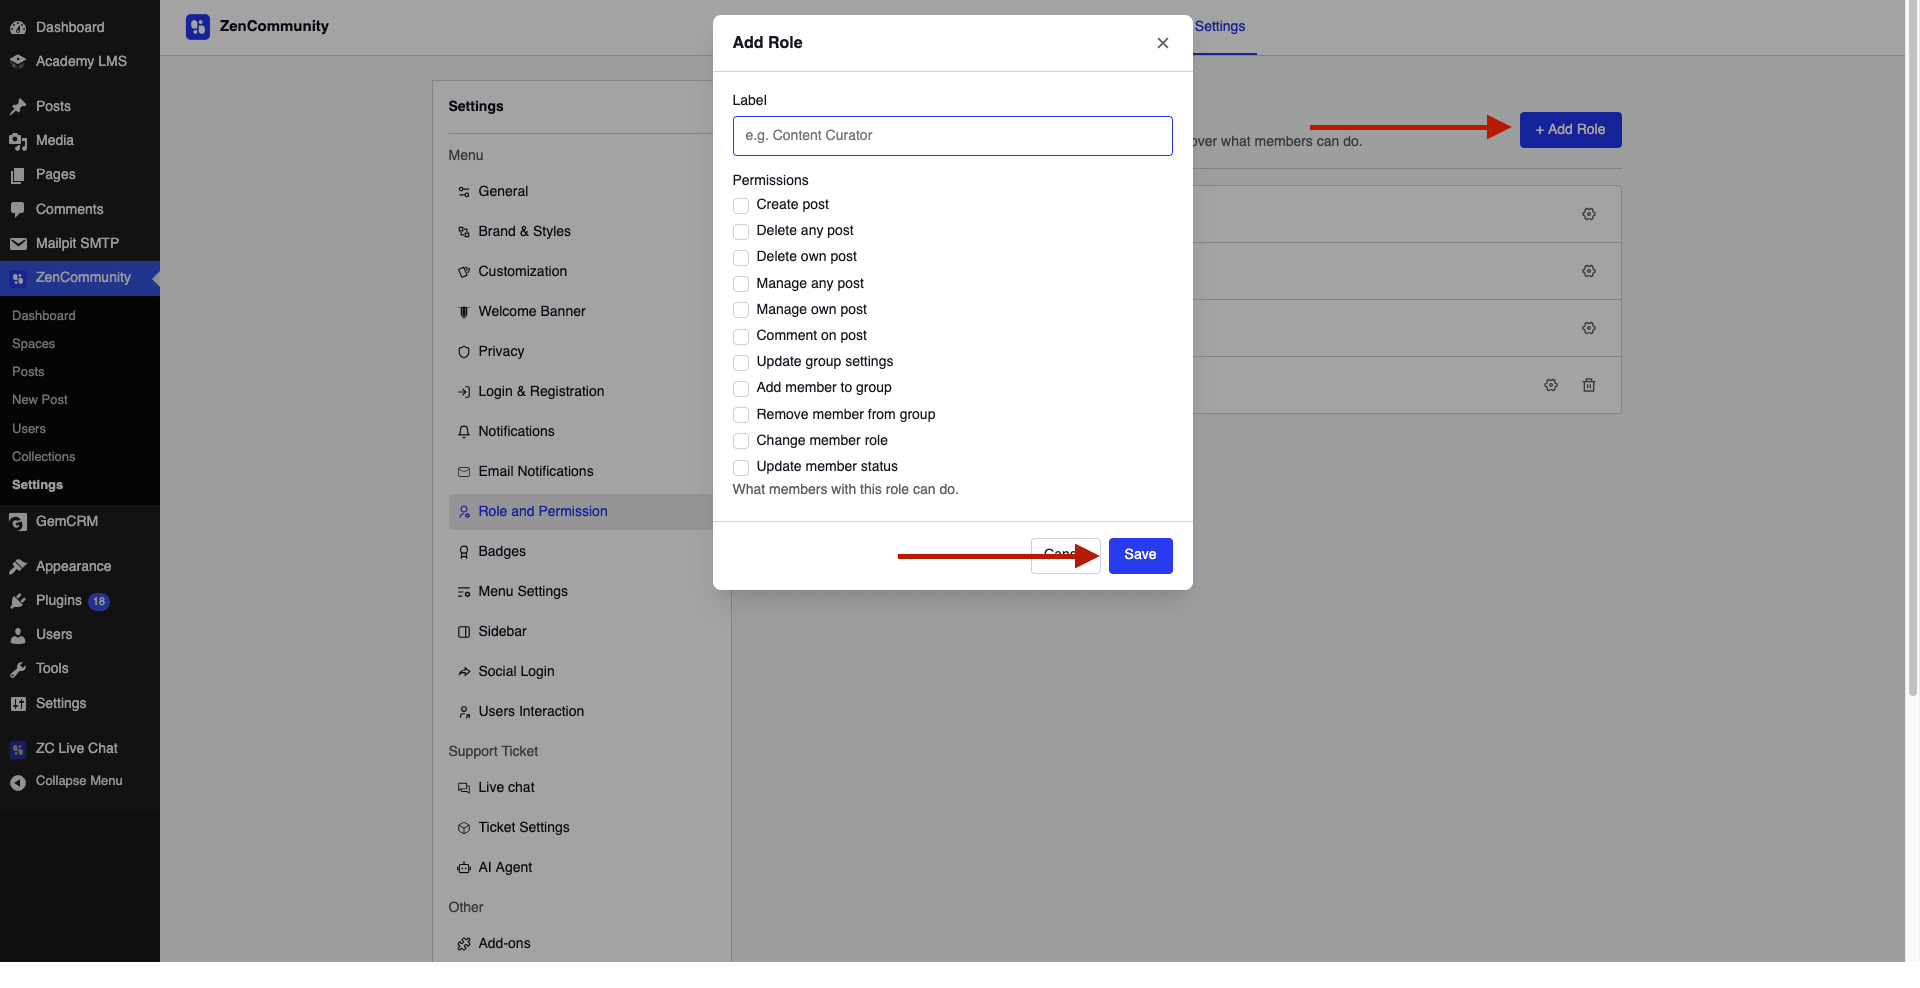Toggle Update member status checkbox
Image resolution: width=1920 pixels, height=988 pixels.
pyautogui.click(x=741, y=468)
